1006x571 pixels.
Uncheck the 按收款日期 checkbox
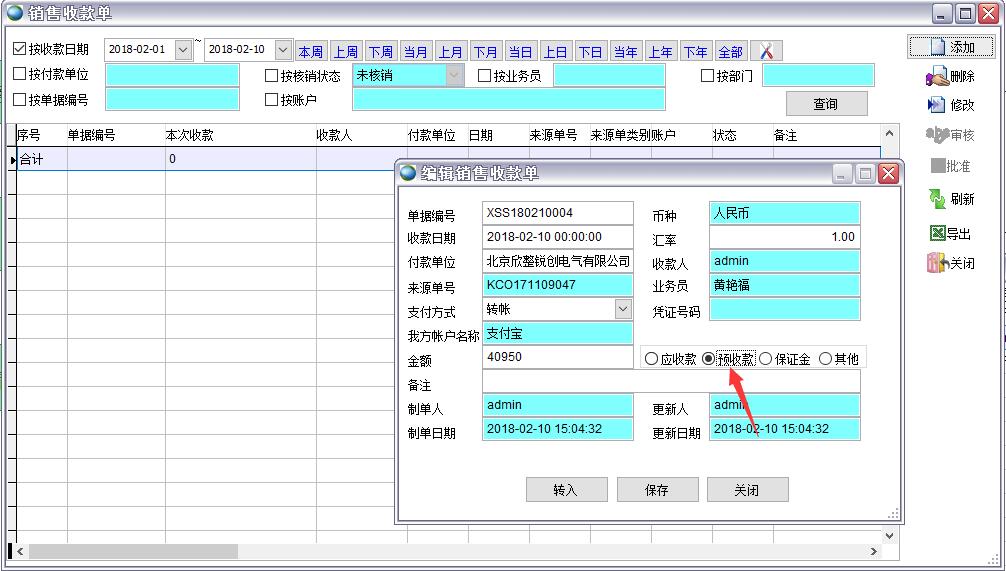coord(20,49)
